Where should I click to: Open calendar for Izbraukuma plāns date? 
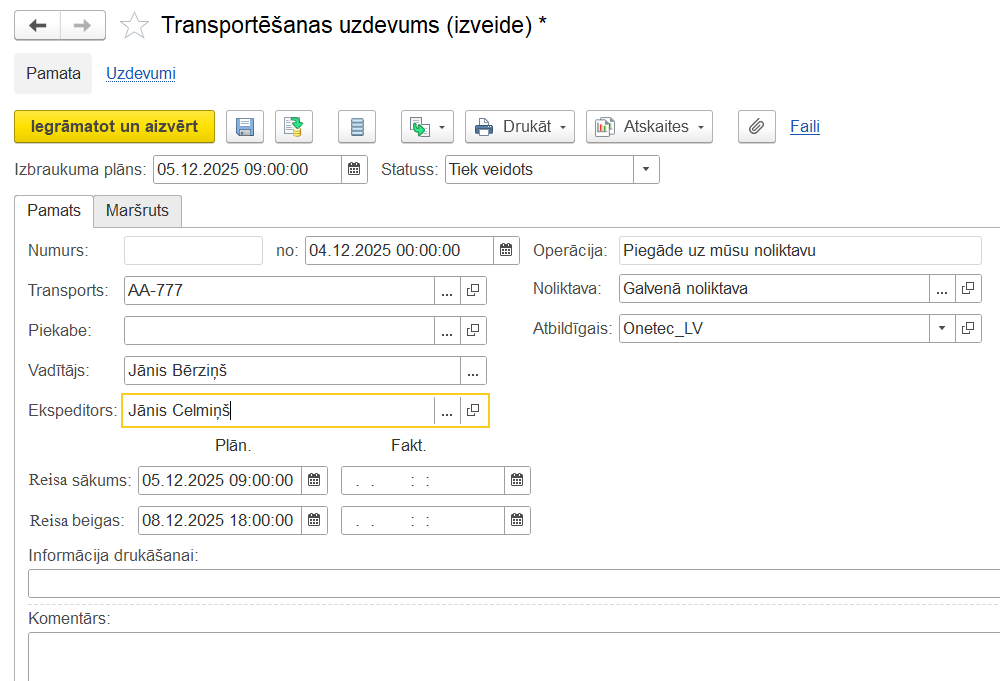[354, 170]
